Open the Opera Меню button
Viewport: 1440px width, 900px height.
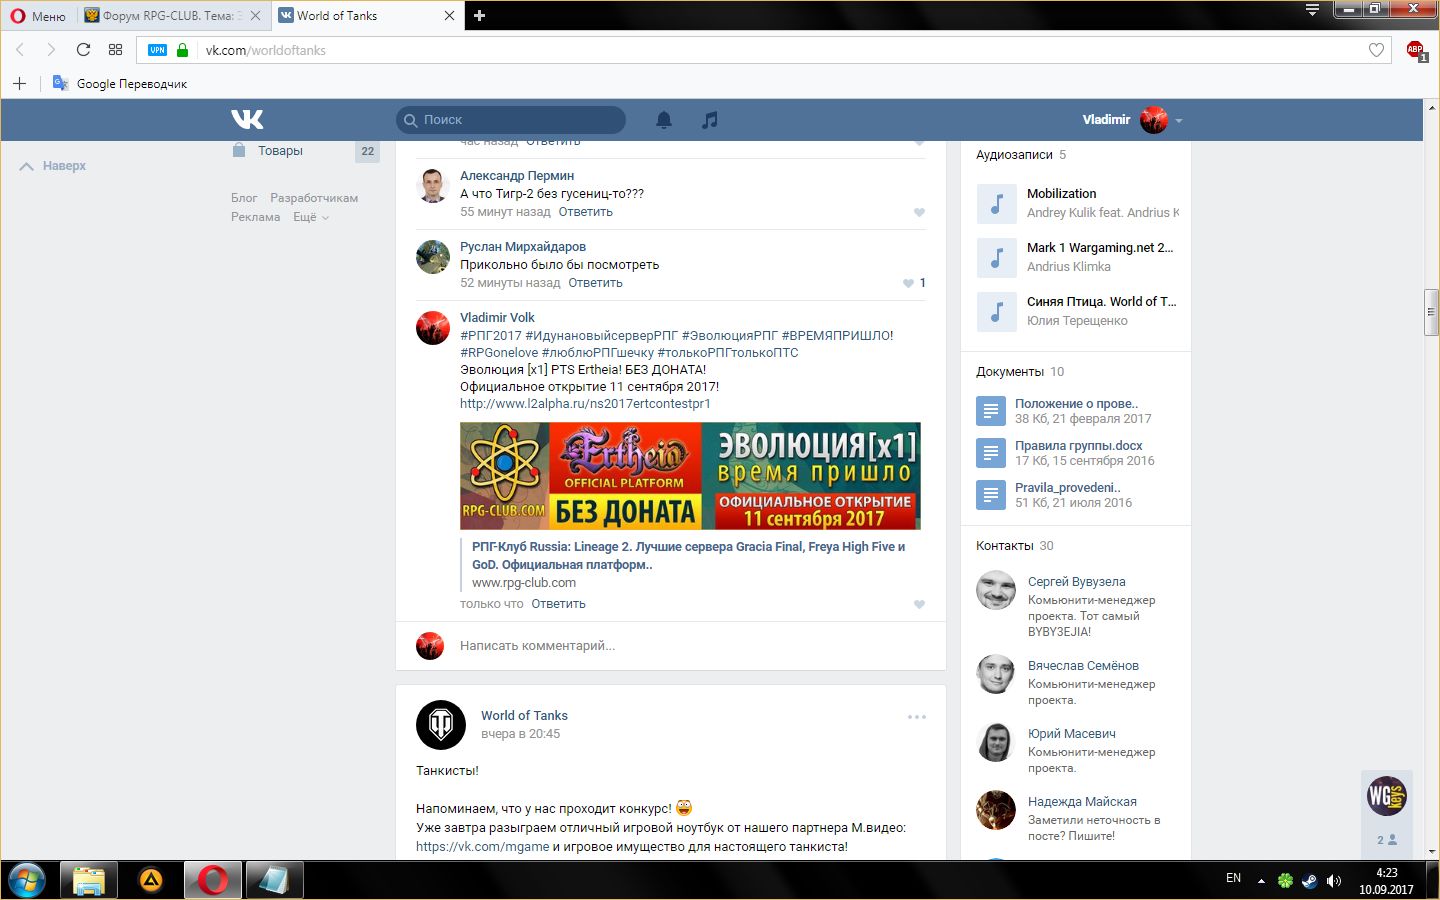[38, 16]
